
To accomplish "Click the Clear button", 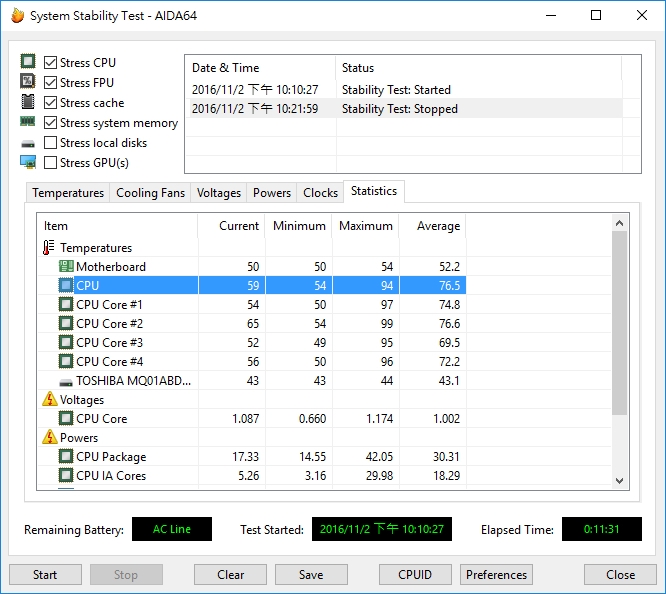I will tap(230, 574).
